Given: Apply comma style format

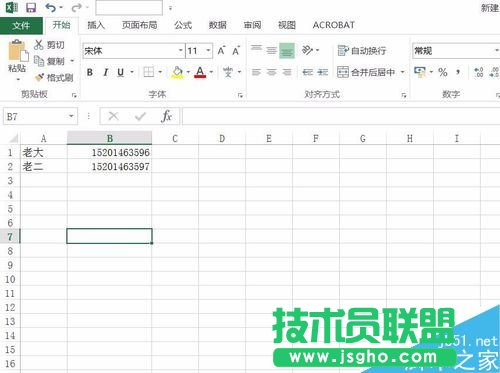Looking at the screenshot, I should coord(459,72).
